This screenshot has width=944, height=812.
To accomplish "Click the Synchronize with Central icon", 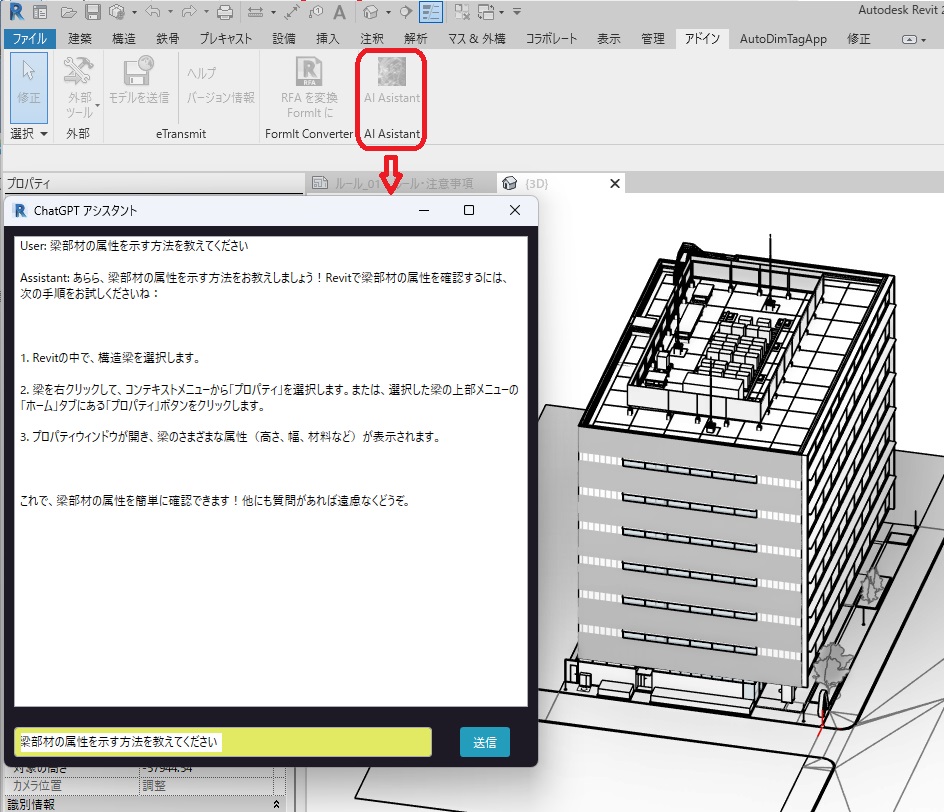I will click(117, 12).
